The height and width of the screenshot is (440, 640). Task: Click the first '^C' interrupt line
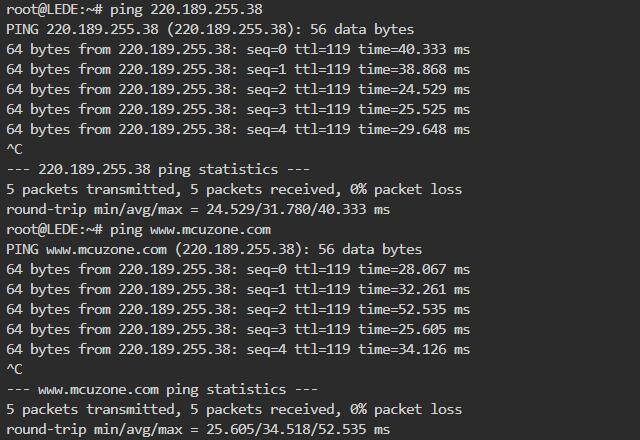[x=14, y=149]
